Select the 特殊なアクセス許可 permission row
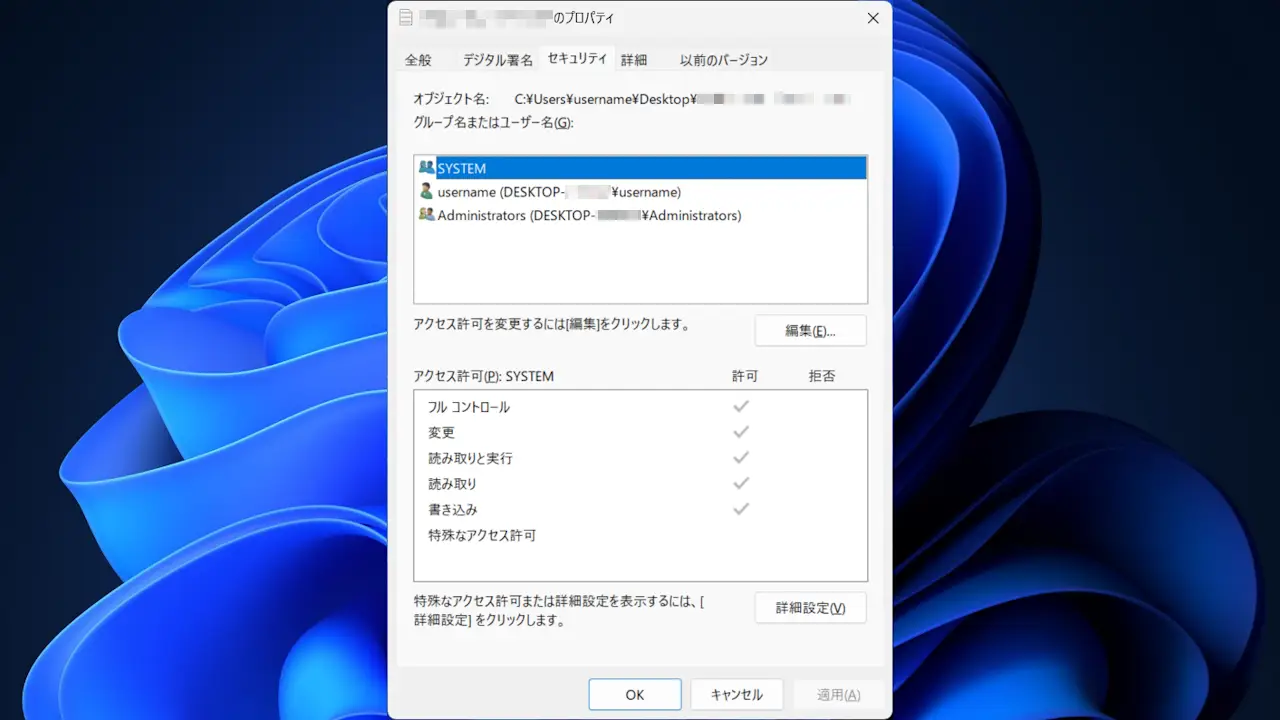 (482, 535)
